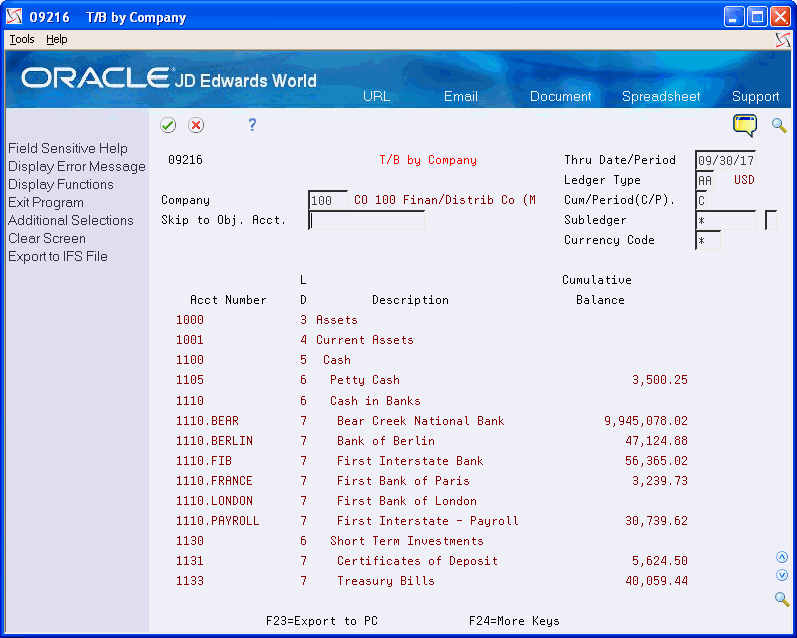Image resolution: width=797 pixels, height=638 pixels.
Task: Click the Company input field
Action: 328,200
